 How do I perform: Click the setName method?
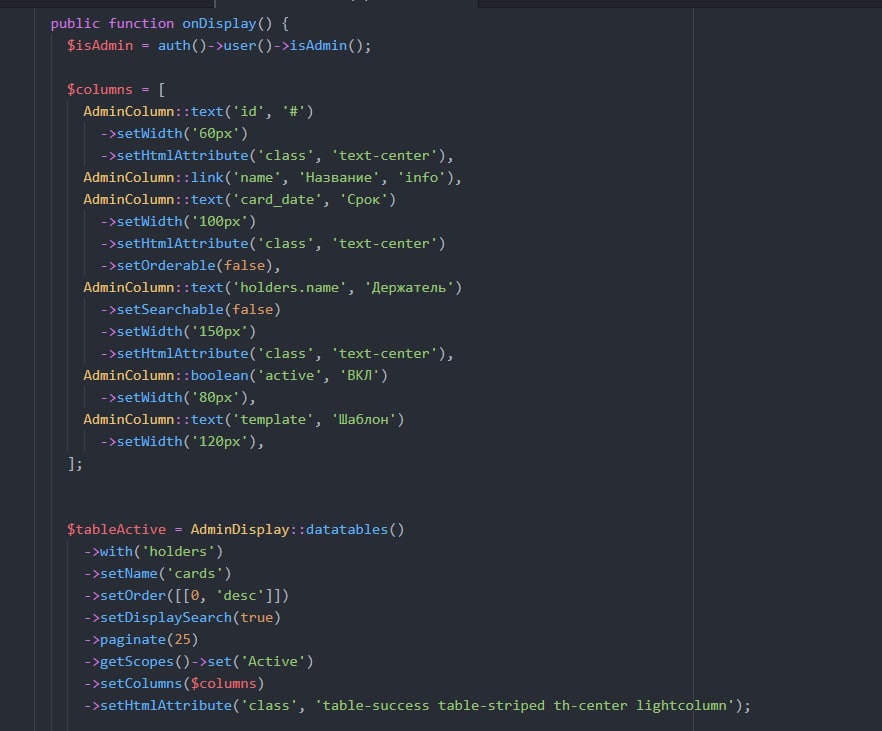click(128, 574)
